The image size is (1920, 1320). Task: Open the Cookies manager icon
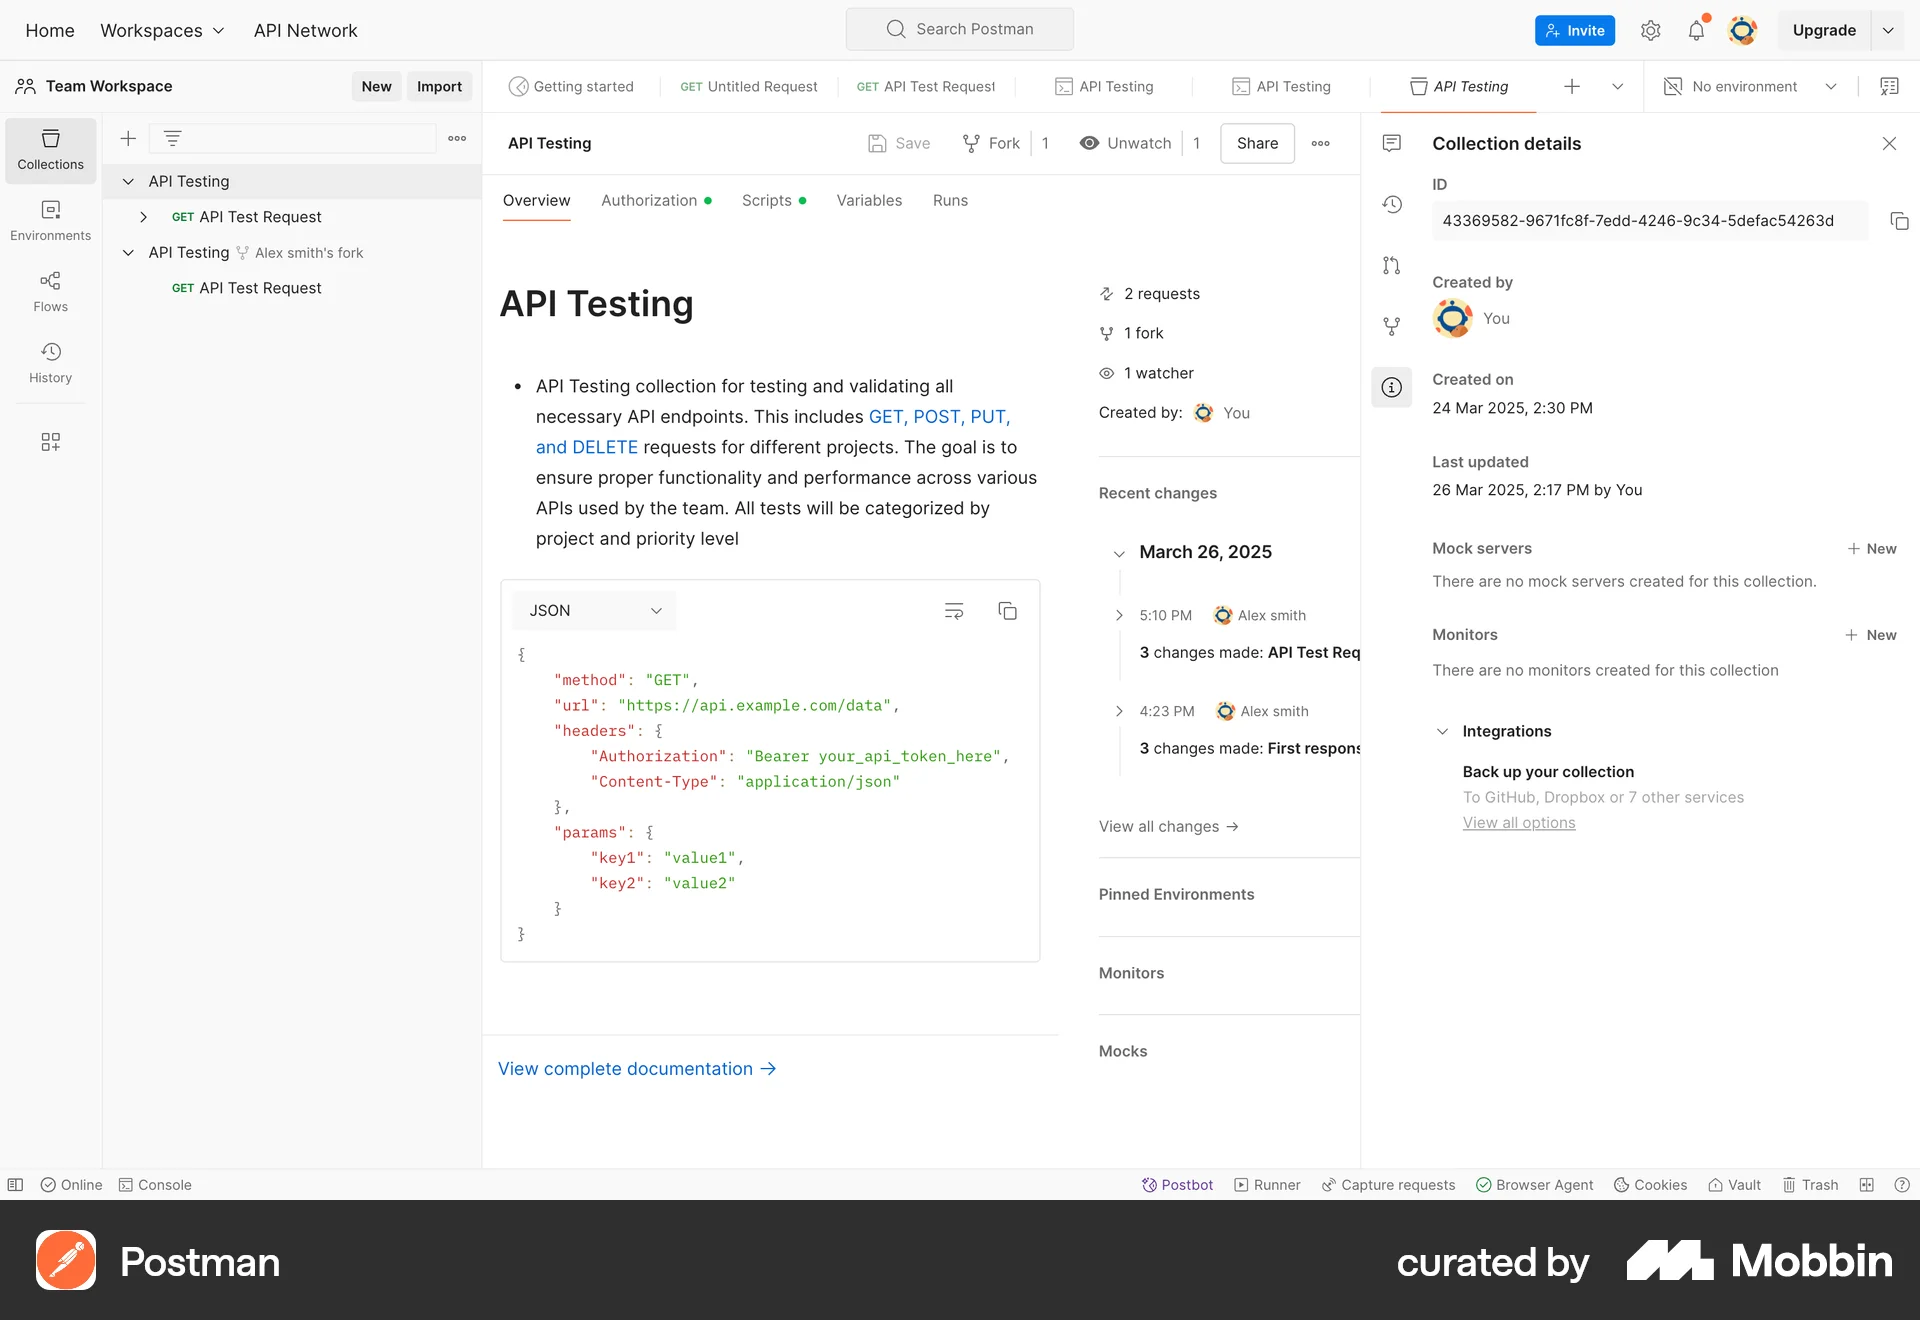(1649, 1184)
